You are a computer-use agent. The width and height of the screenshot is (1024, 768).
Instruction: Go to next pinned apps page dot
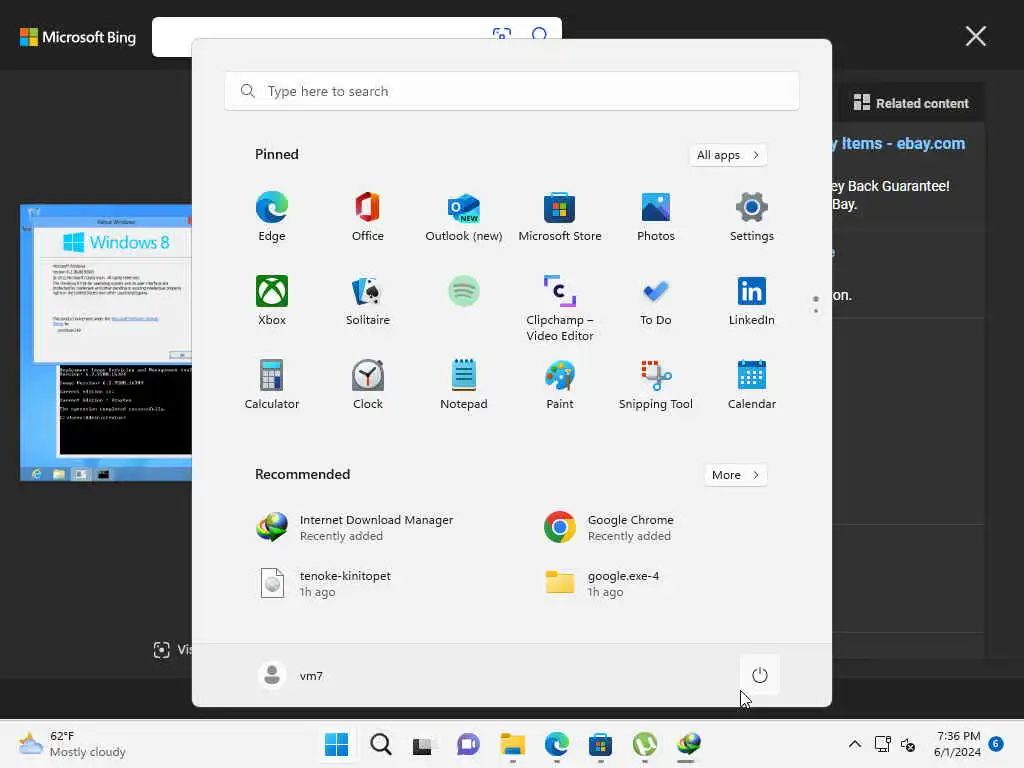coord(816,311)
